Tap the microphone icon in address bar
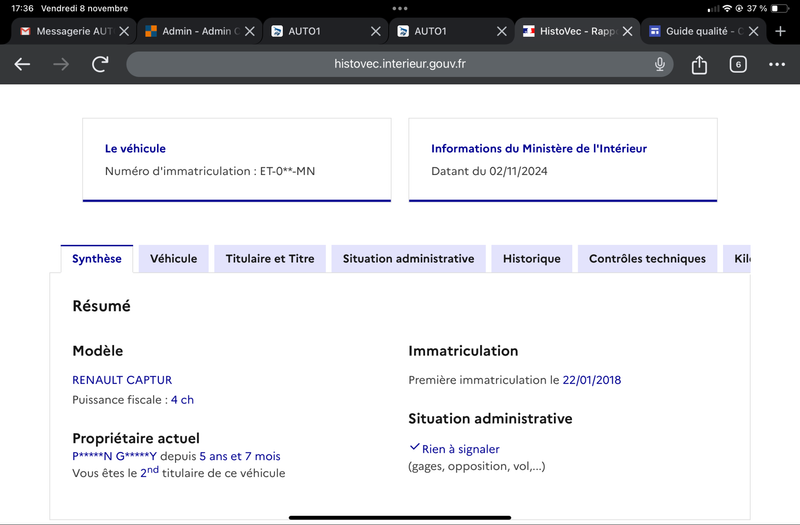 660,64
